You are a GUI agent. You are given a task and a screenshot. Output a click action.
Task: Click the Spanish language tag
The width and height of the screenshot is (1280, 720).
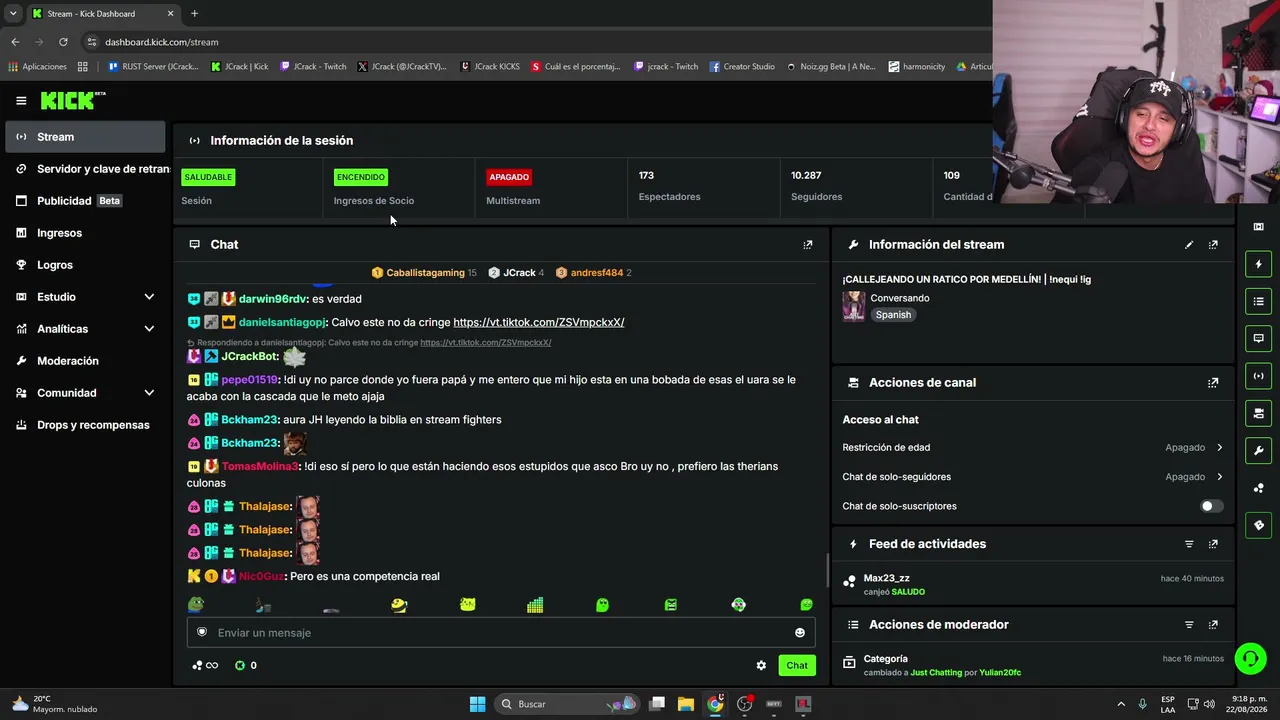click(893, 314)
